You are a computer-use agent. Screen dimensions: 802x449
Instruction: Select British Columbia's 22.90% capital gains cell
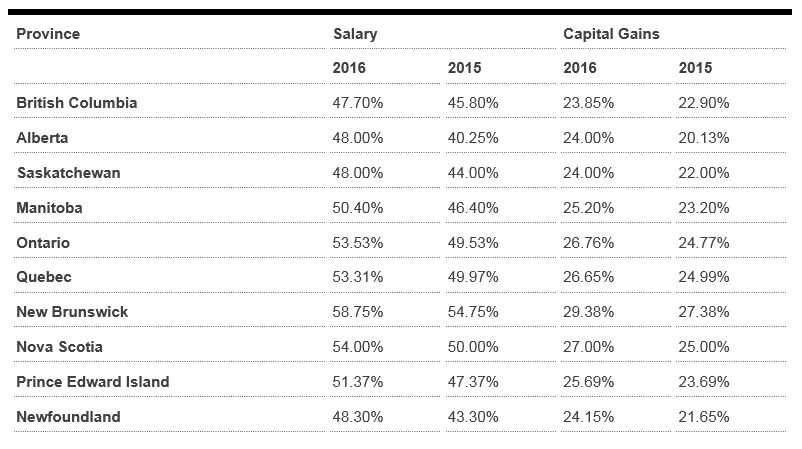click(704, 103)
